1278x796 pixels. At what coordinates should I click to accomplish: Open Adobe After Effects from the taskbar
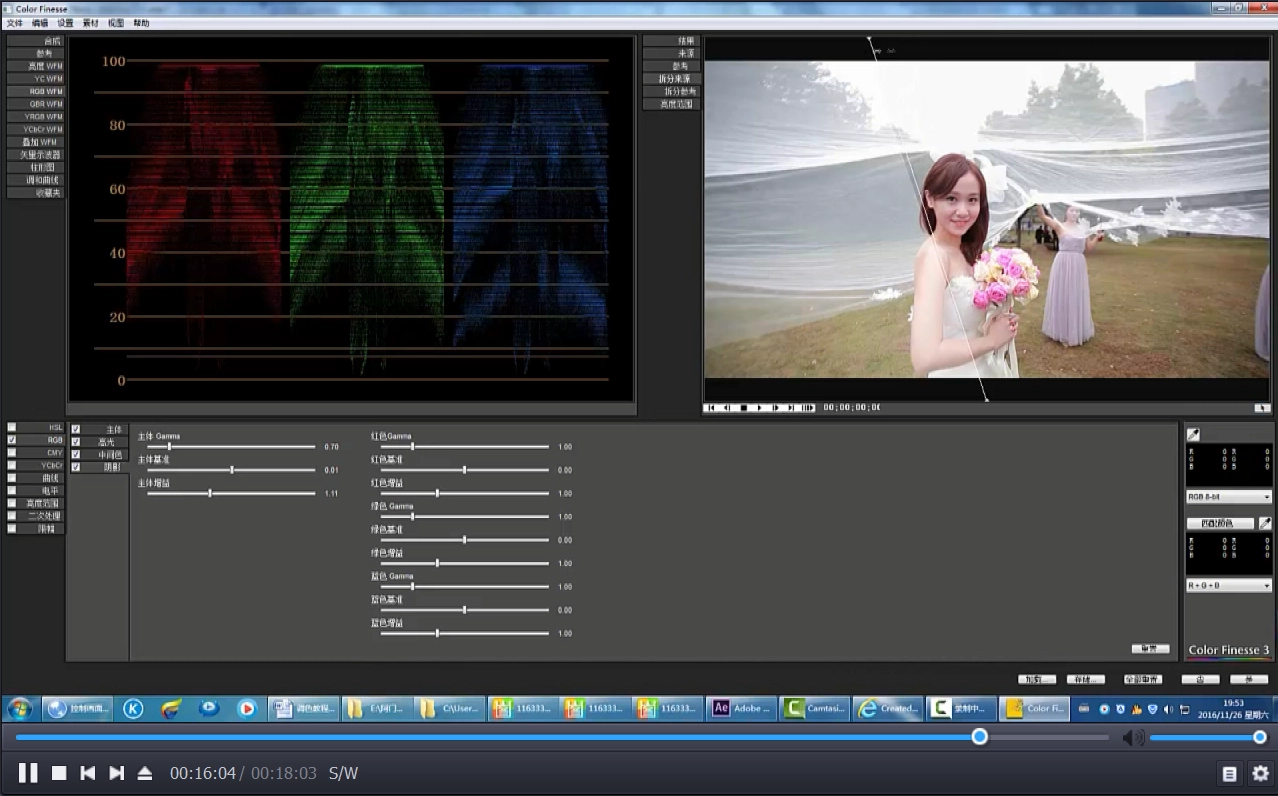click(x=740, y=708)
